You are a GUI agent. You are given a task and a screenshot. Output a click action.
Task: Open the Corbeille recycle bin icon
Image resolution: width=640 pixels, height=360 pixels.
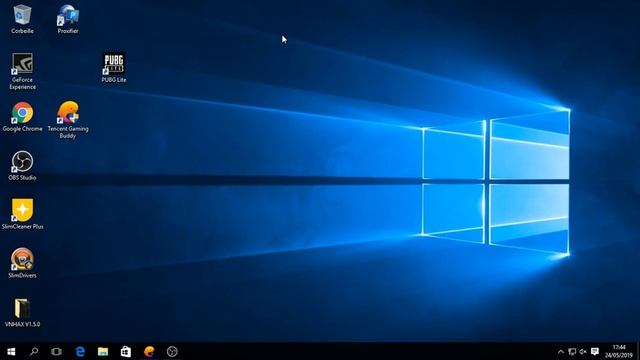22,19
